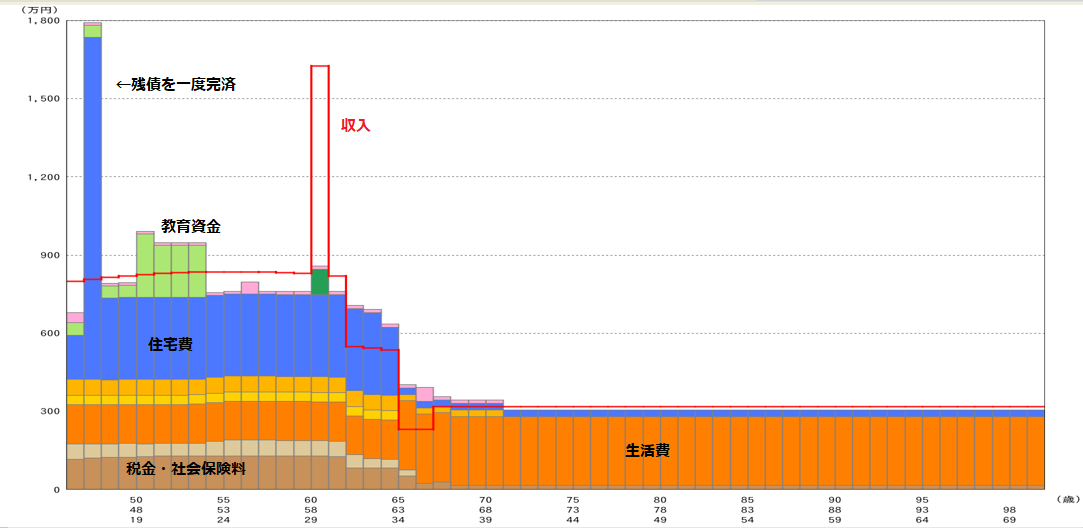Click the 1,200 y-axis value
This screenshot has width=1083, height=528.
(44, 177)
